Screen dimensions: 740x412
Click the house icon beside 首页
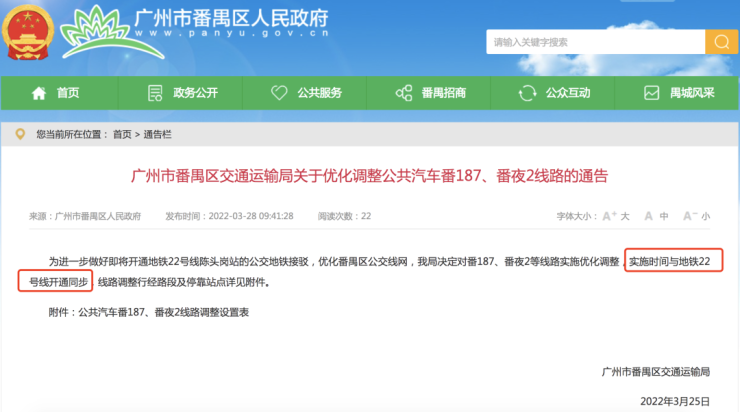39,93
